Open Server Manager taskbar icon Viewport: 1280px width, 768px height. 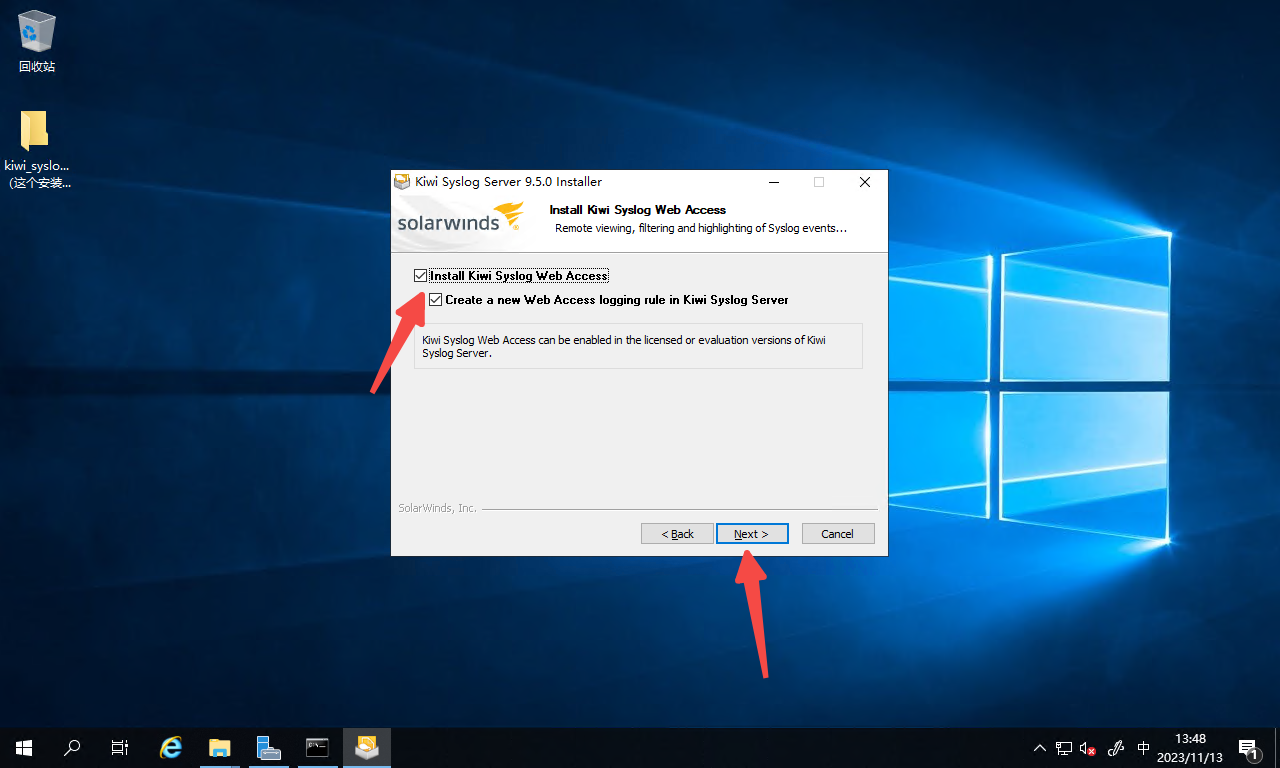[x=268, y=747]
